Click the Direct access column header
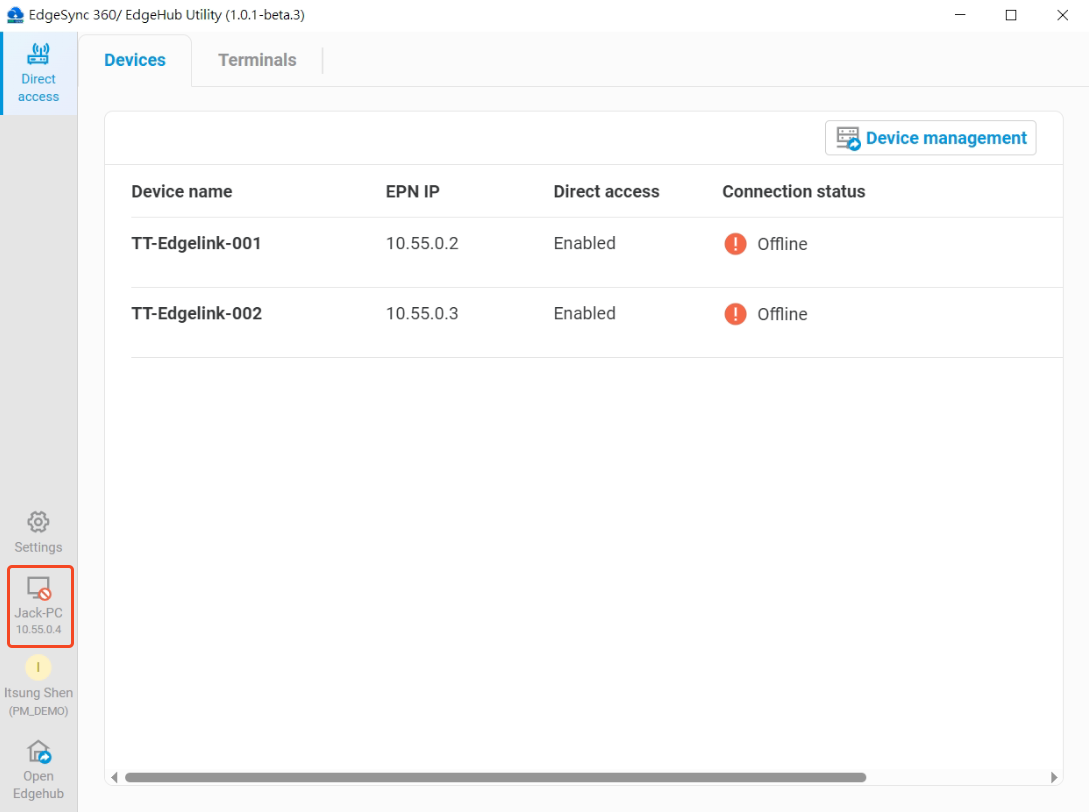This screenshot has width=1089, height=812. (x=606, y=191)
